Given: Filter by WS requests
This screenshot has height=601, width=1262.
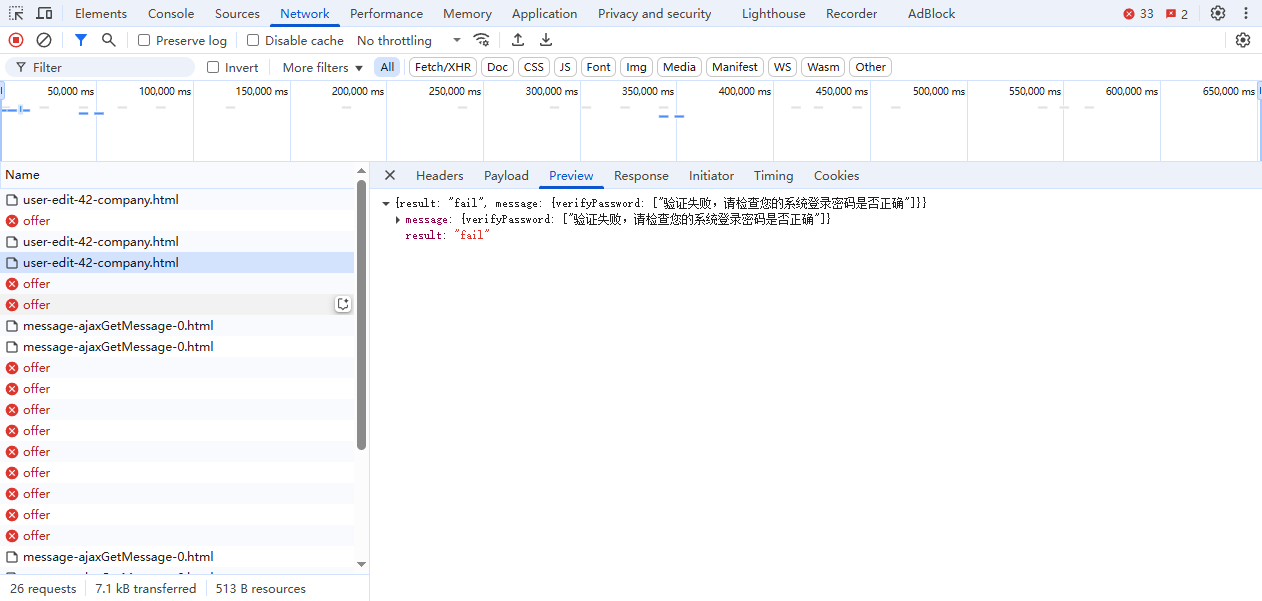Looking at the screenshot, I should pos(782,67).
